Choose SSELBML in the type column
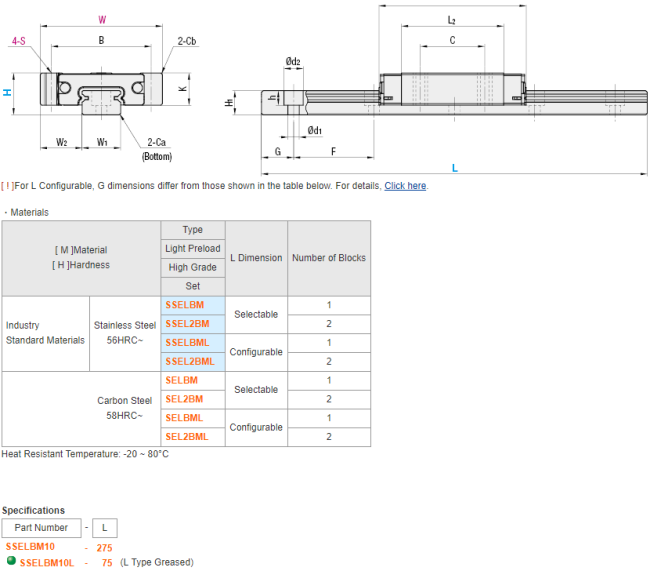This screenshot has height=571, width=650. [x=187, y=343]
